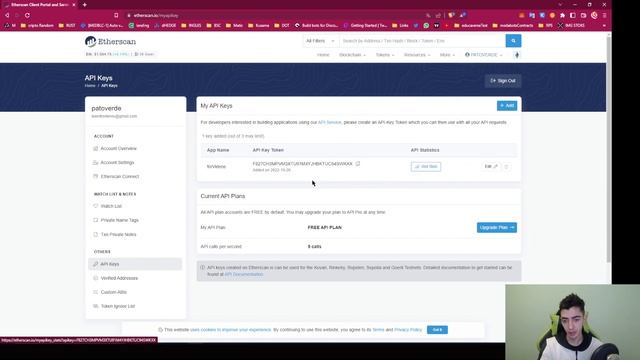This screenshot has width=640, height=360.
Task: Click the patoverde username heading
Action: [106, 109]
